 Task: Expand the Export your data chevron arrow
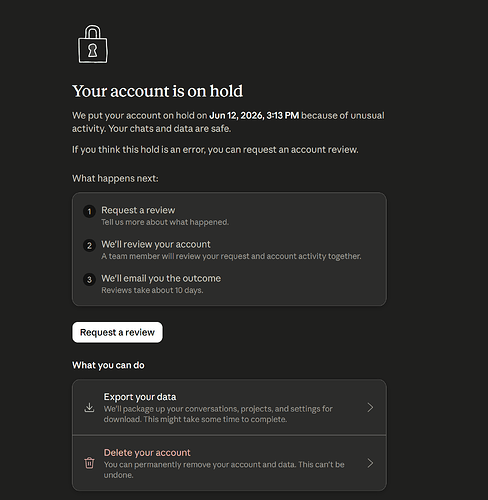click(x=370, y=407)
